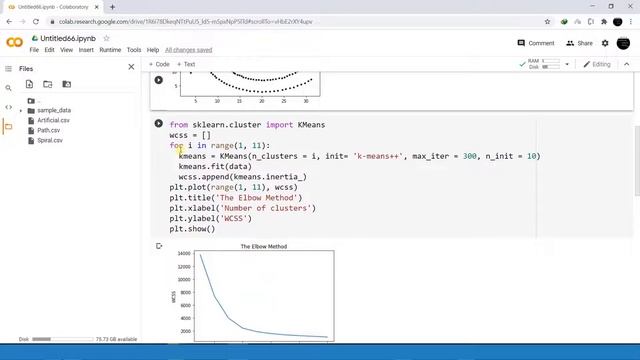
Task: Open the code snippets sidebar icon
Action: coord(8,107)
